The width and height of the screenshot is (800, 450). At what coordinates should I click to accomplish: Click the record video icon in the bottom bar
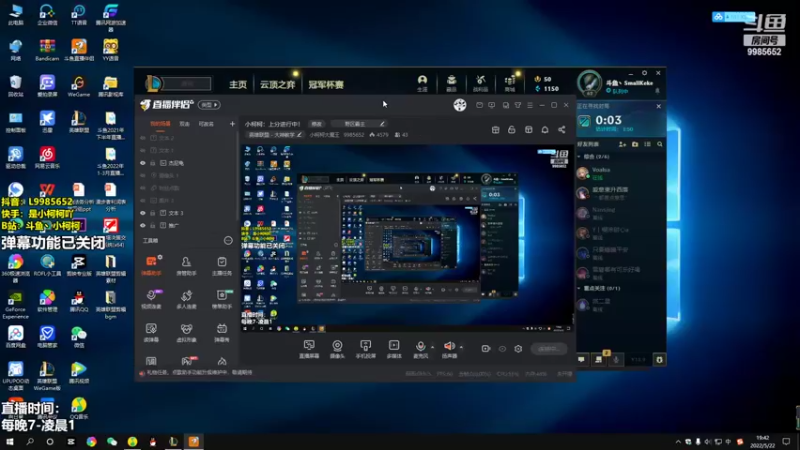486,348
